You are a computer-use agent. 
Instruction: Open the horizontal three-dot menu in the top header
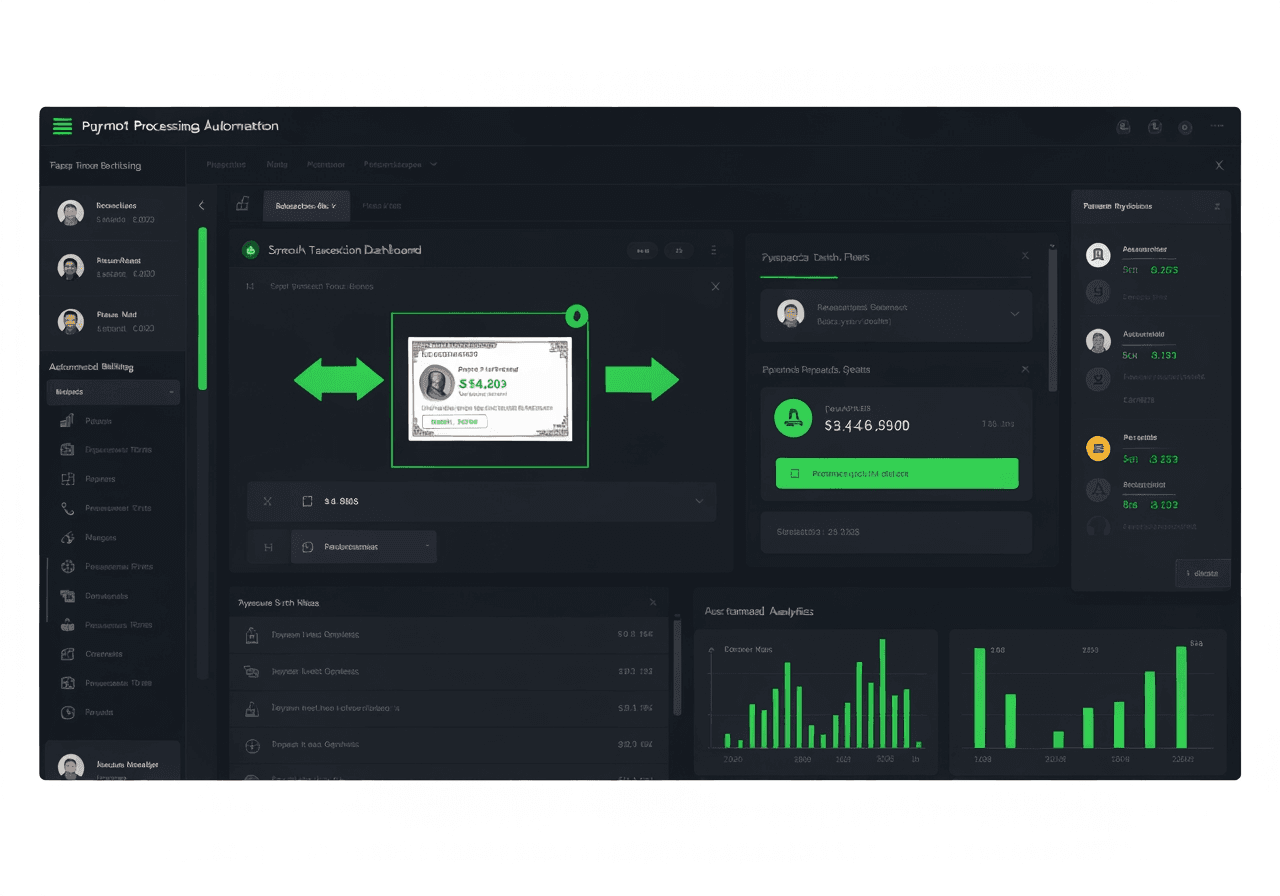coord(1217,126)
